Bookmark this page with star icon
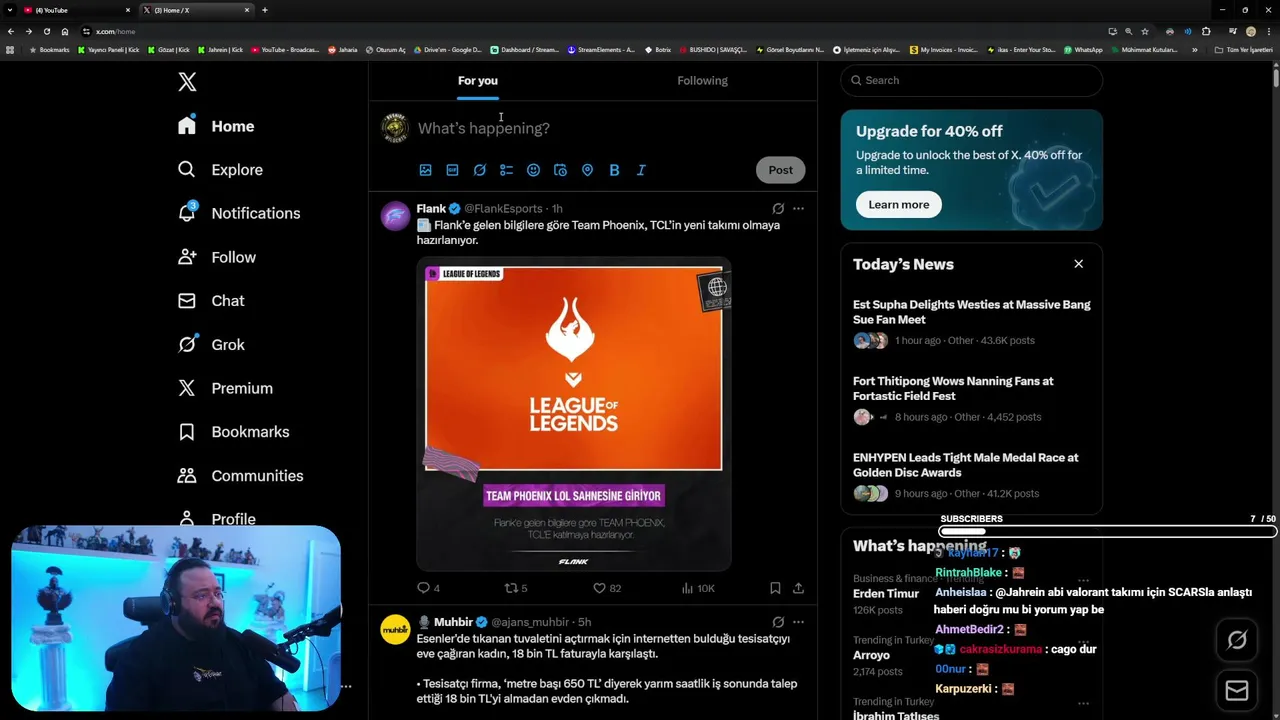This screenshot has height=720, width=1280. [x=1145, y=31]
